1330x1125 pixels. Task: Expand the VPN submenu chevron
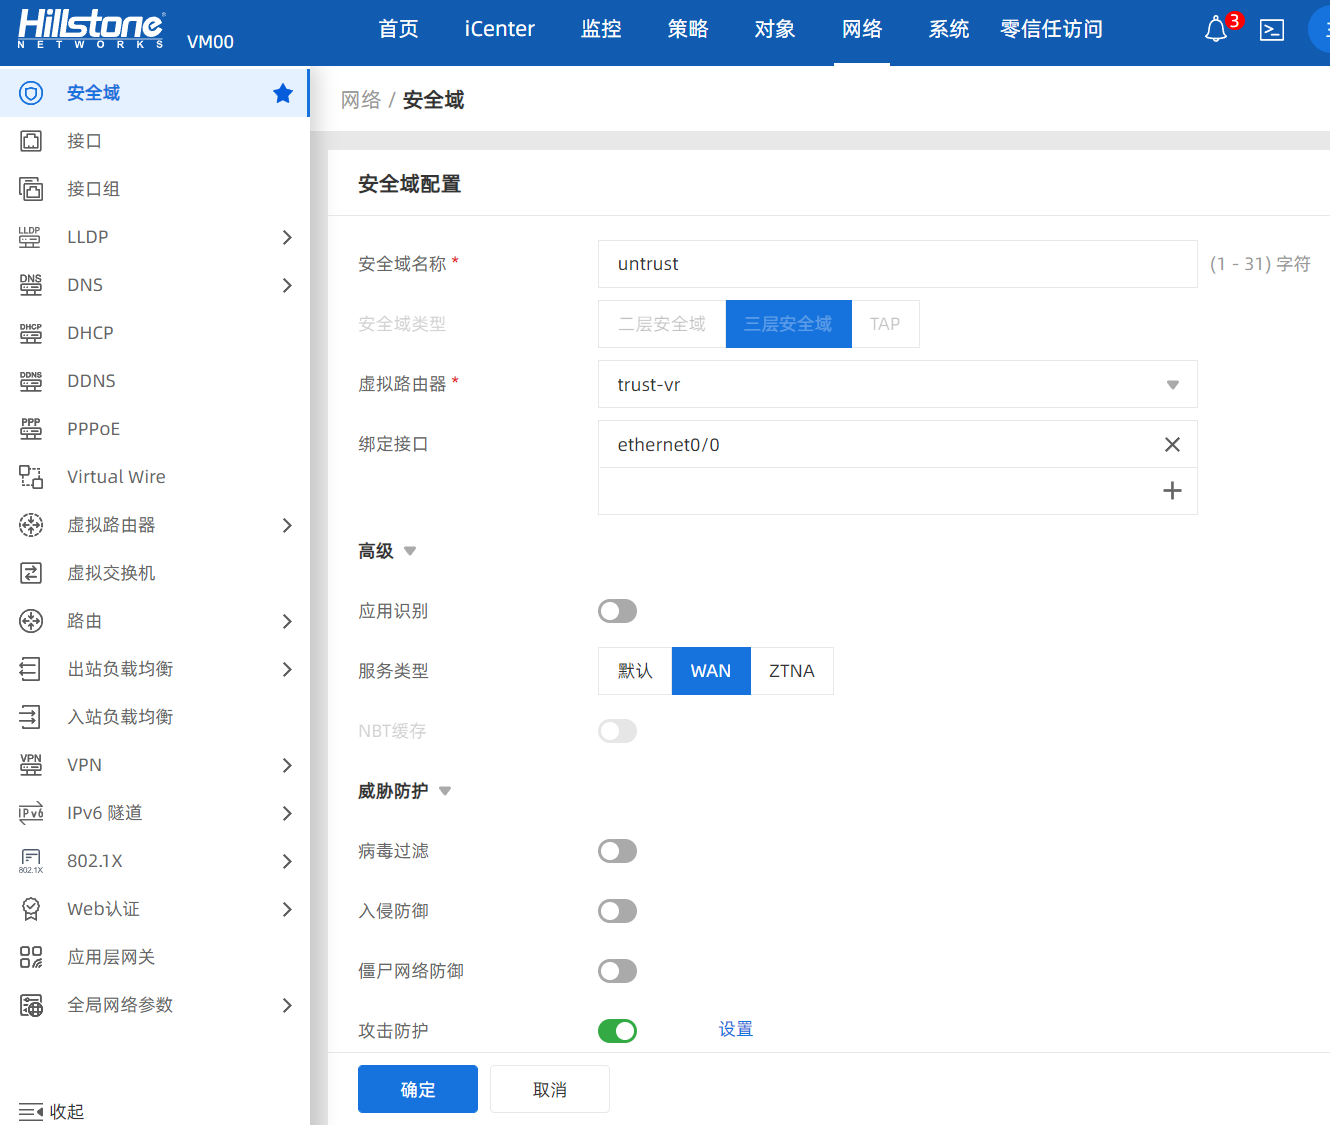tap(287, 765)
